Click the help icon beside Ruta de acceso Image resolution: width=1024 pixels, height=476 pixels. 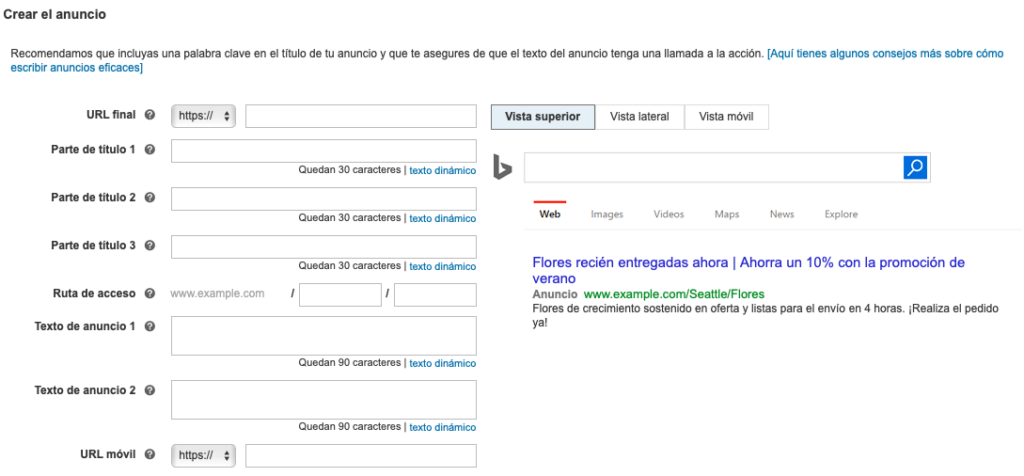point(150,293)
